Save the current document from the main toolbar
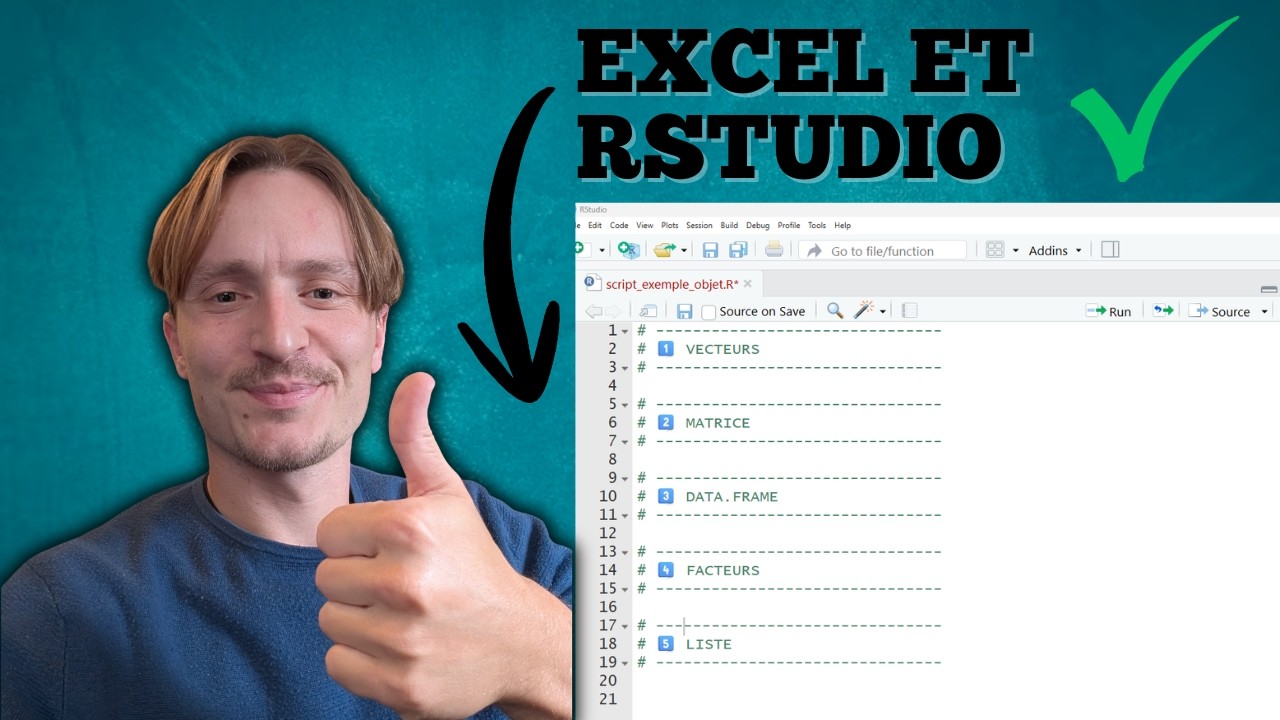Screen dimensions: 1280x720 tap(710, 250)
